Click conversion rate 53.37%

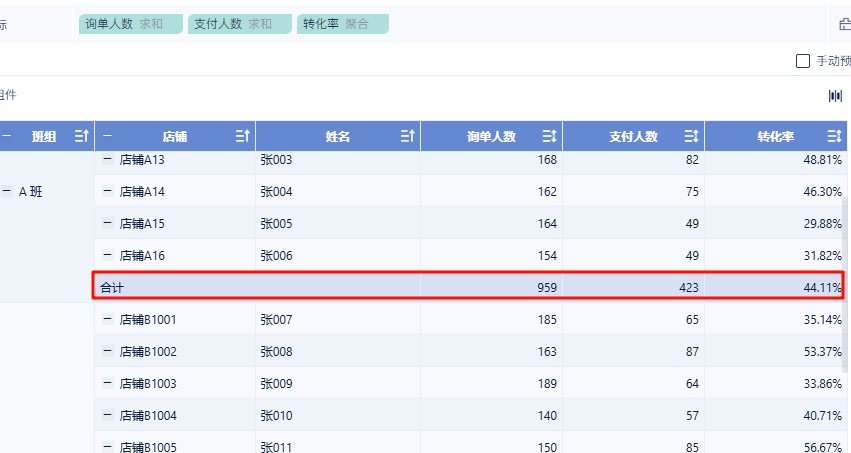(823, 352)
